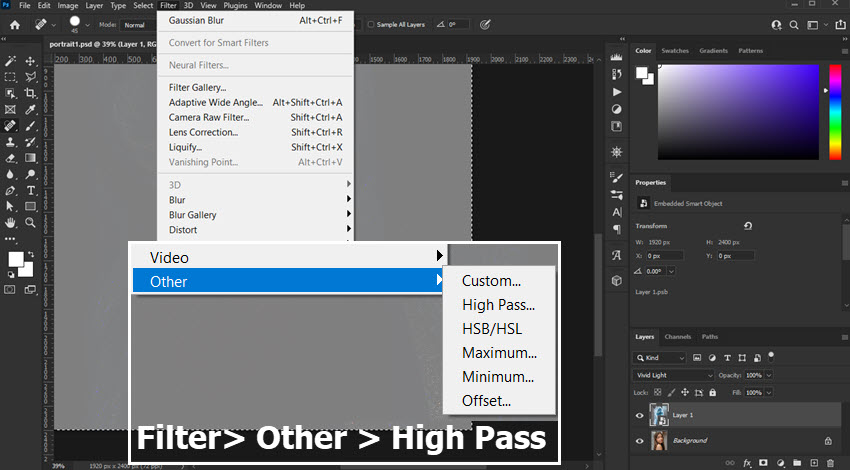Toggle lock image pixels brush icon
The height and width of the screenshot is (470, 850).
[x=671, y=392]
